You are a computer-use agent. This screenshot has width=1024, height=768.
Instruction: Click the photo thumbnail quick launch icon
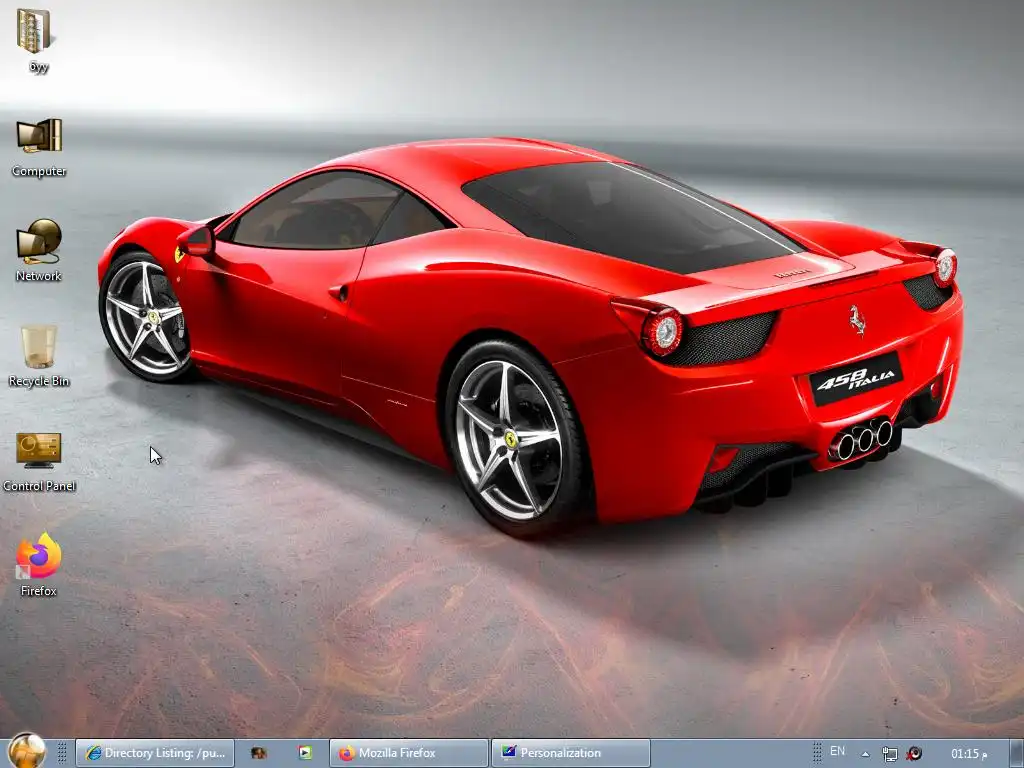click(259, 753)
